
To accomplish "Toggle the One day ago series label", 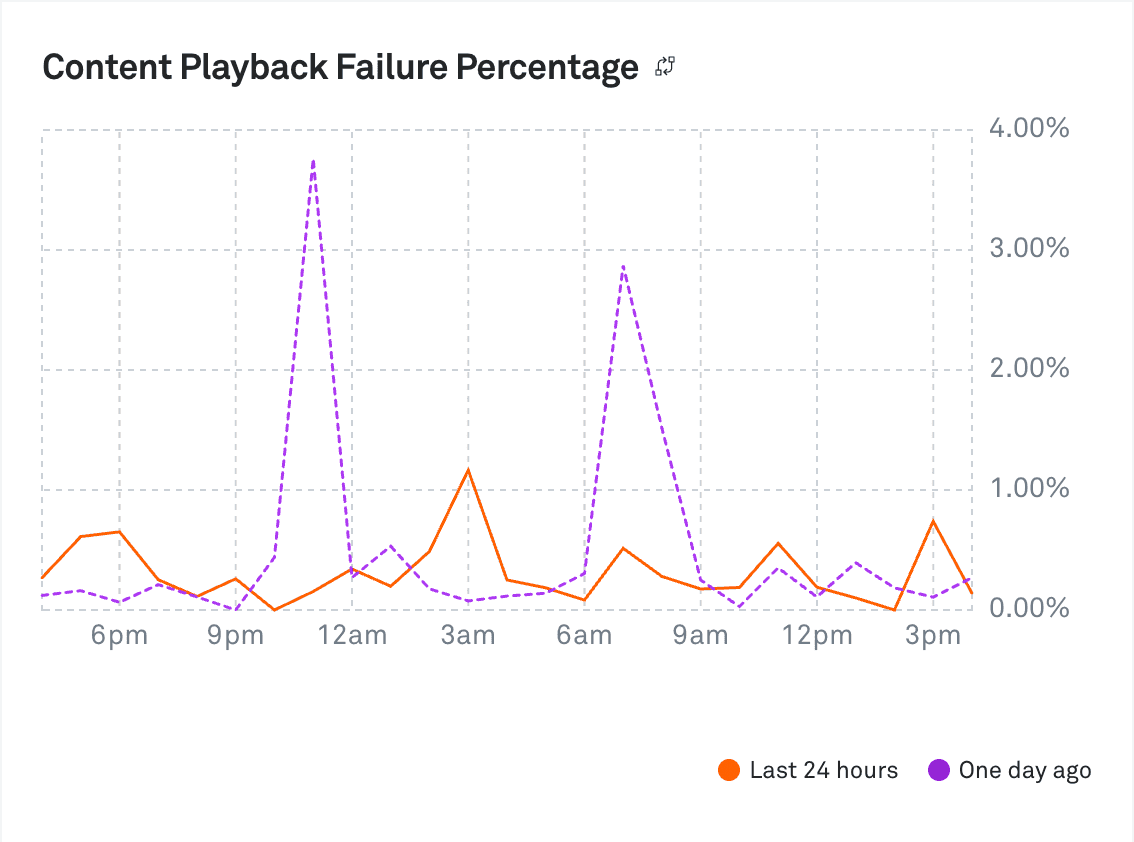I will point(1024,770).
